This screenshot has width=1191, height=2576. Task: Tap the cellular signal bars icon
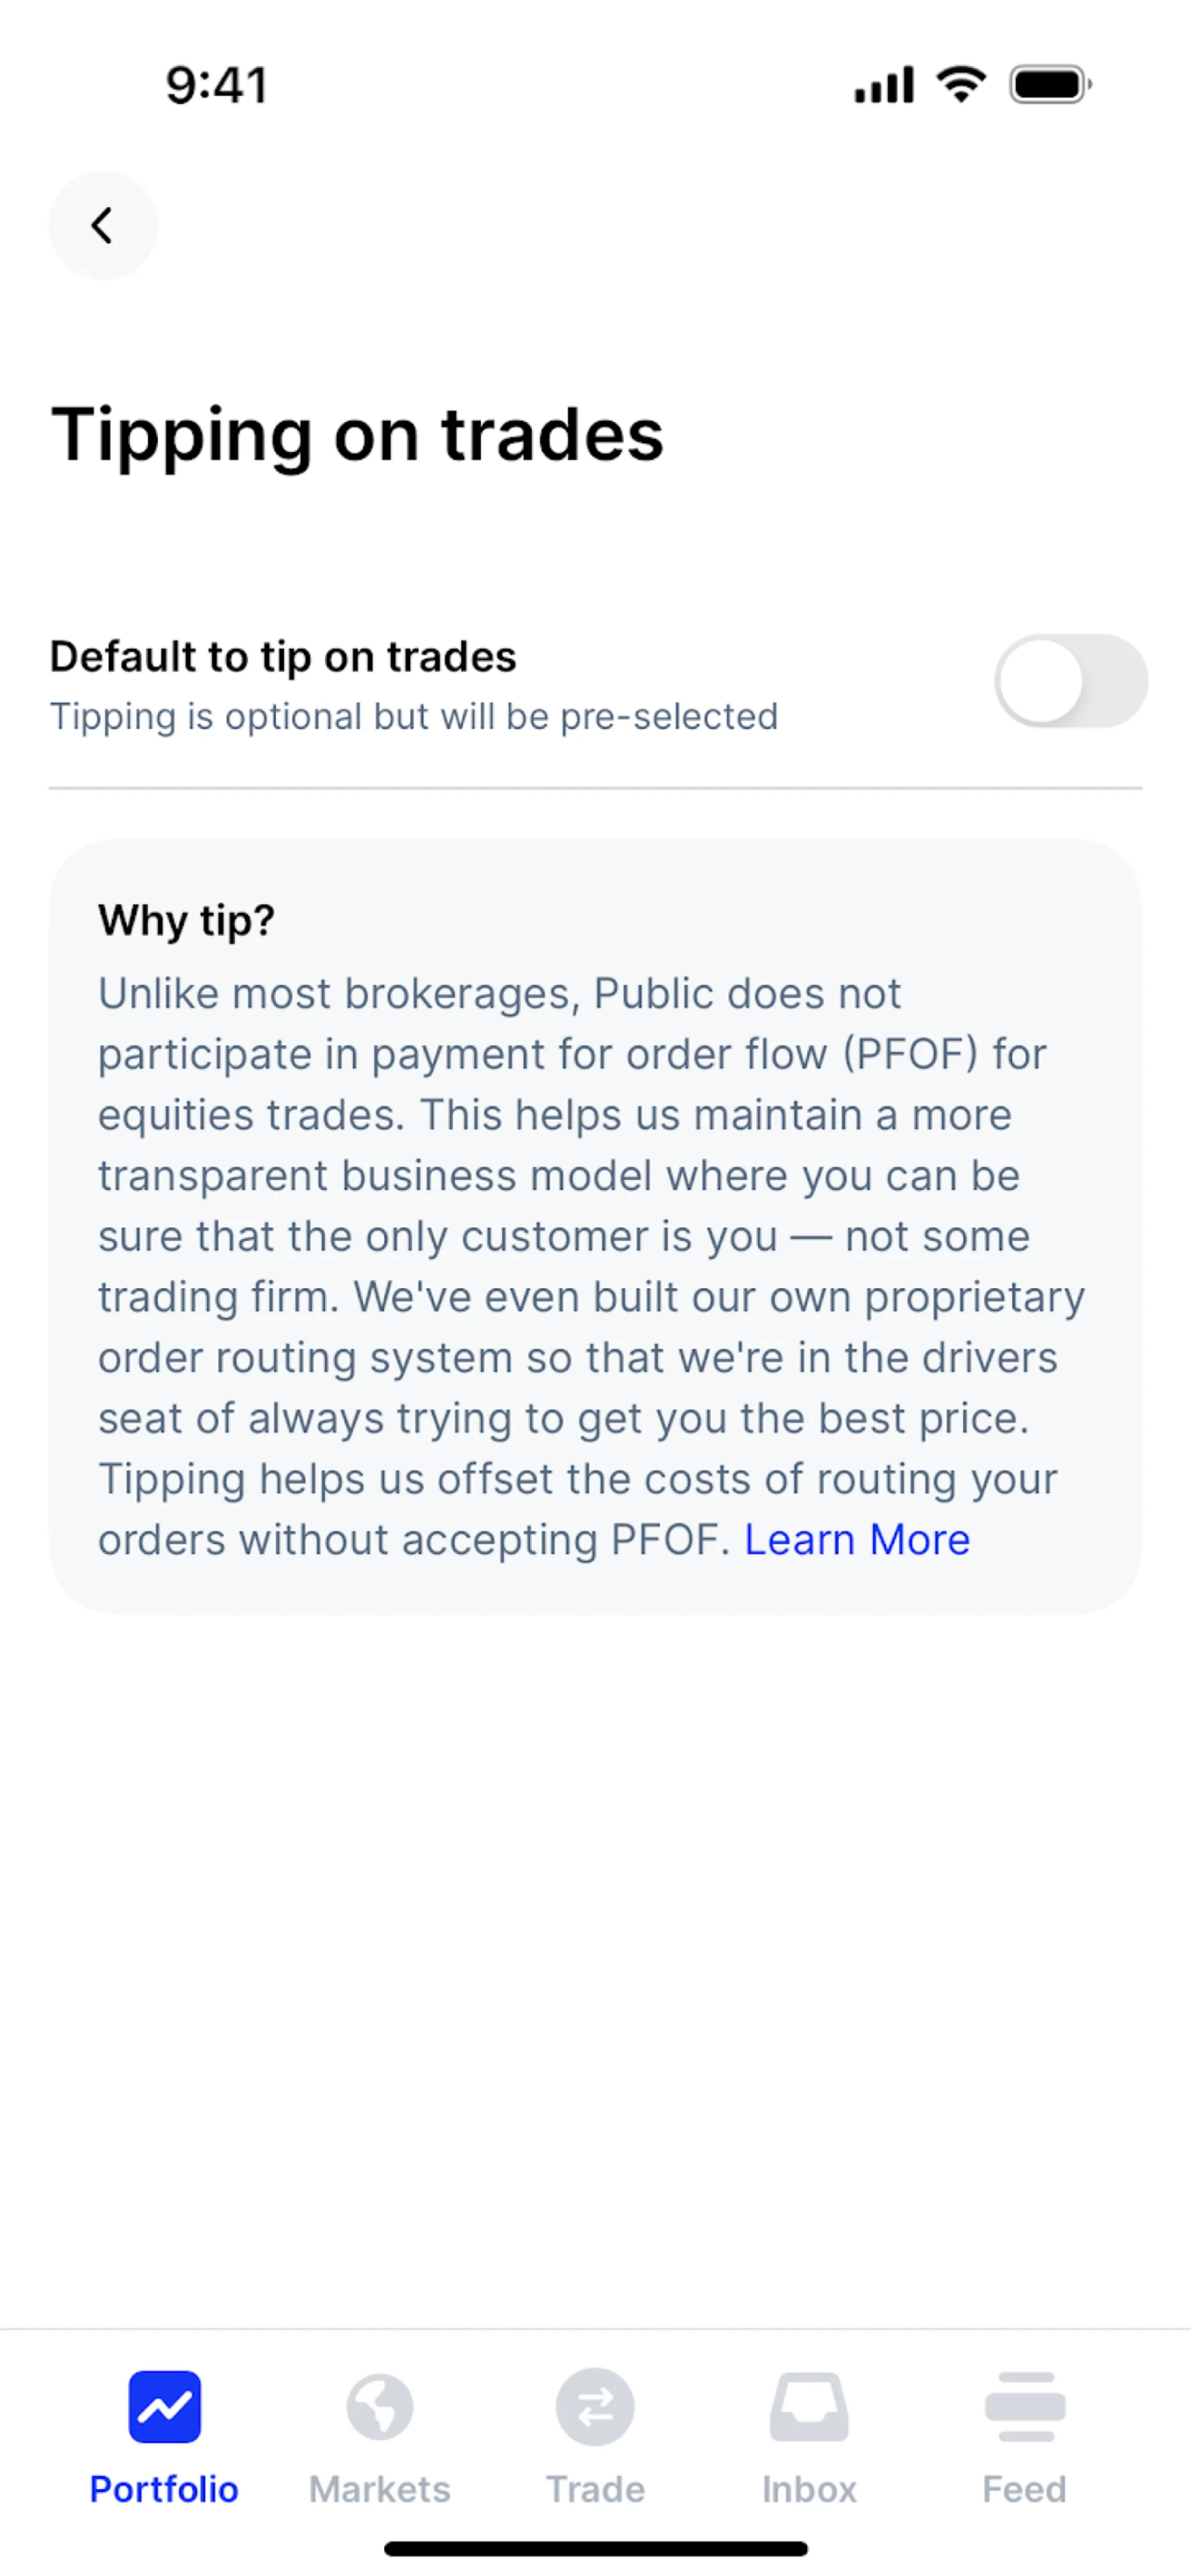(884, 84)
